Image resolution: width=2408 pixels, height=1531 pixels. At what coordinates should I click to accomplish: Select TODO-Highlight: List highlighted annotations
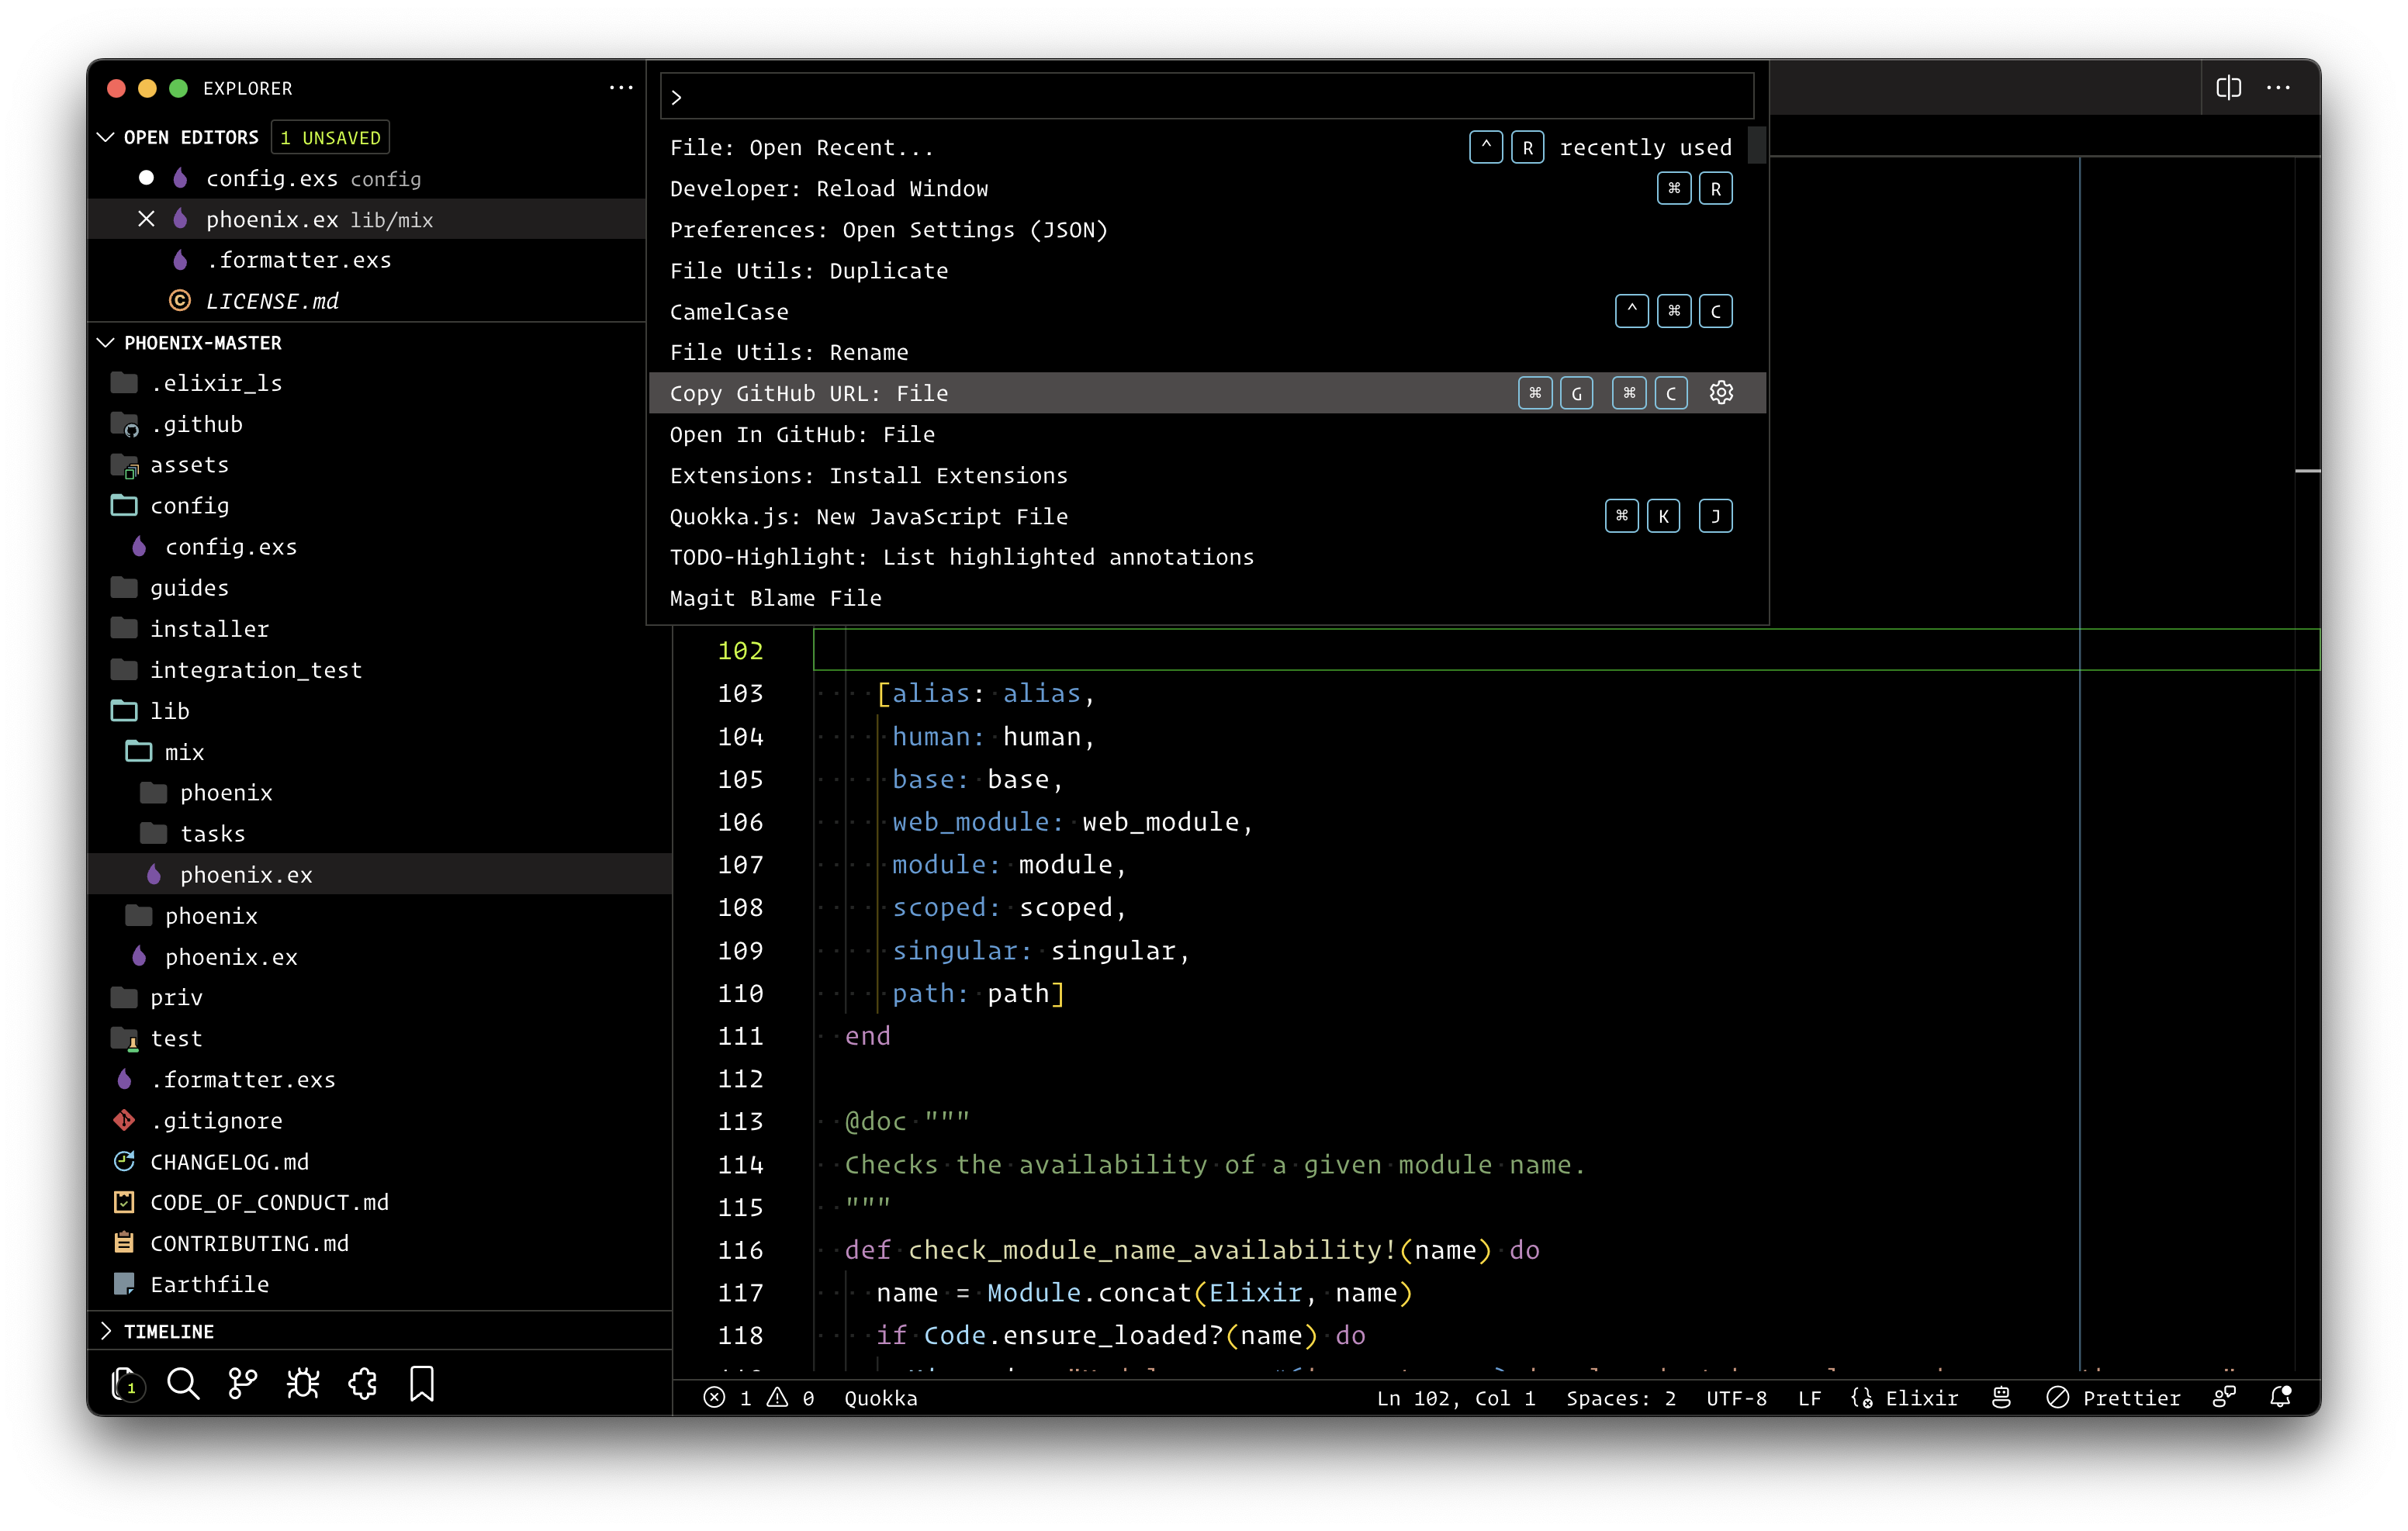click(x=1207, y=557)
